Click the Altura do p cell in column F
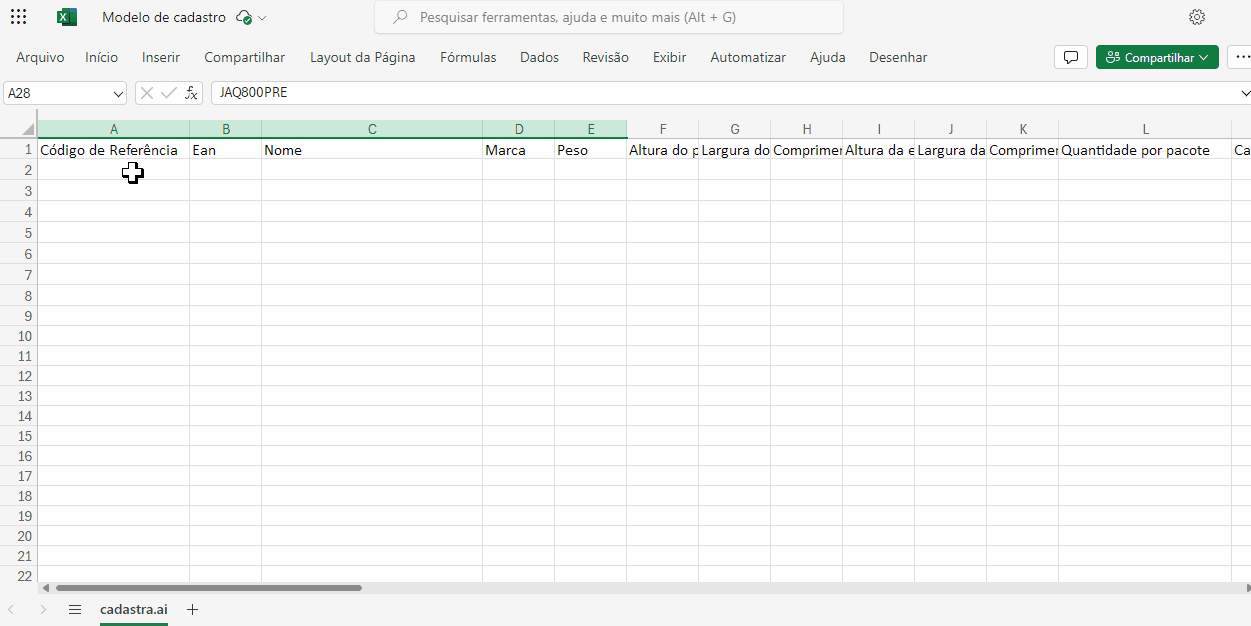This screenshot has width=1251, height=626. click(663, 150)
